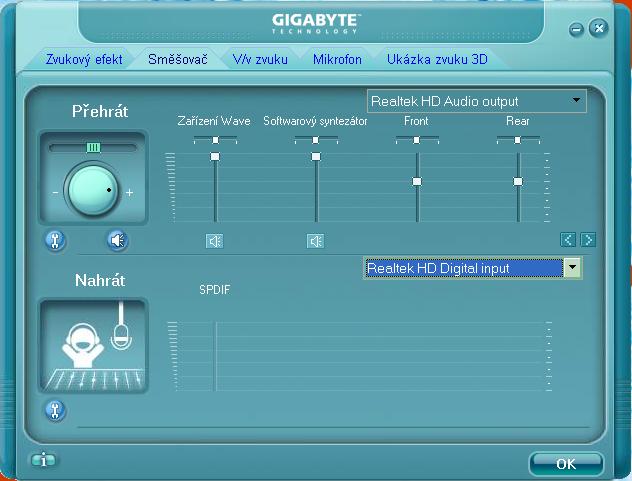Click the Nahrát recording studio image
Viewport: 632px width, 481px height.
tap(94, 346)
